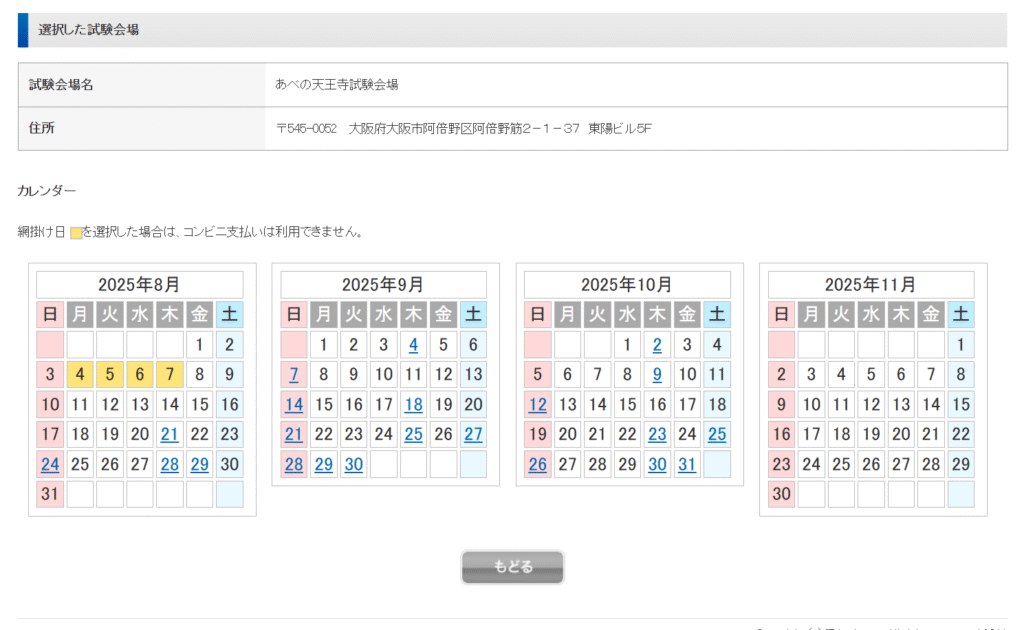Click the venue name あべの天王寺試験会場
Viewport: 1024px width, 630px height.
[337, 84]
